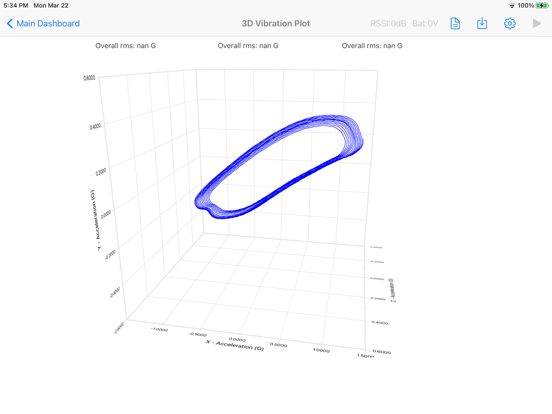Screen dimensions: 552x414
Task: Tap the Y - Acceleration (G) axis label
Action: 96,220
